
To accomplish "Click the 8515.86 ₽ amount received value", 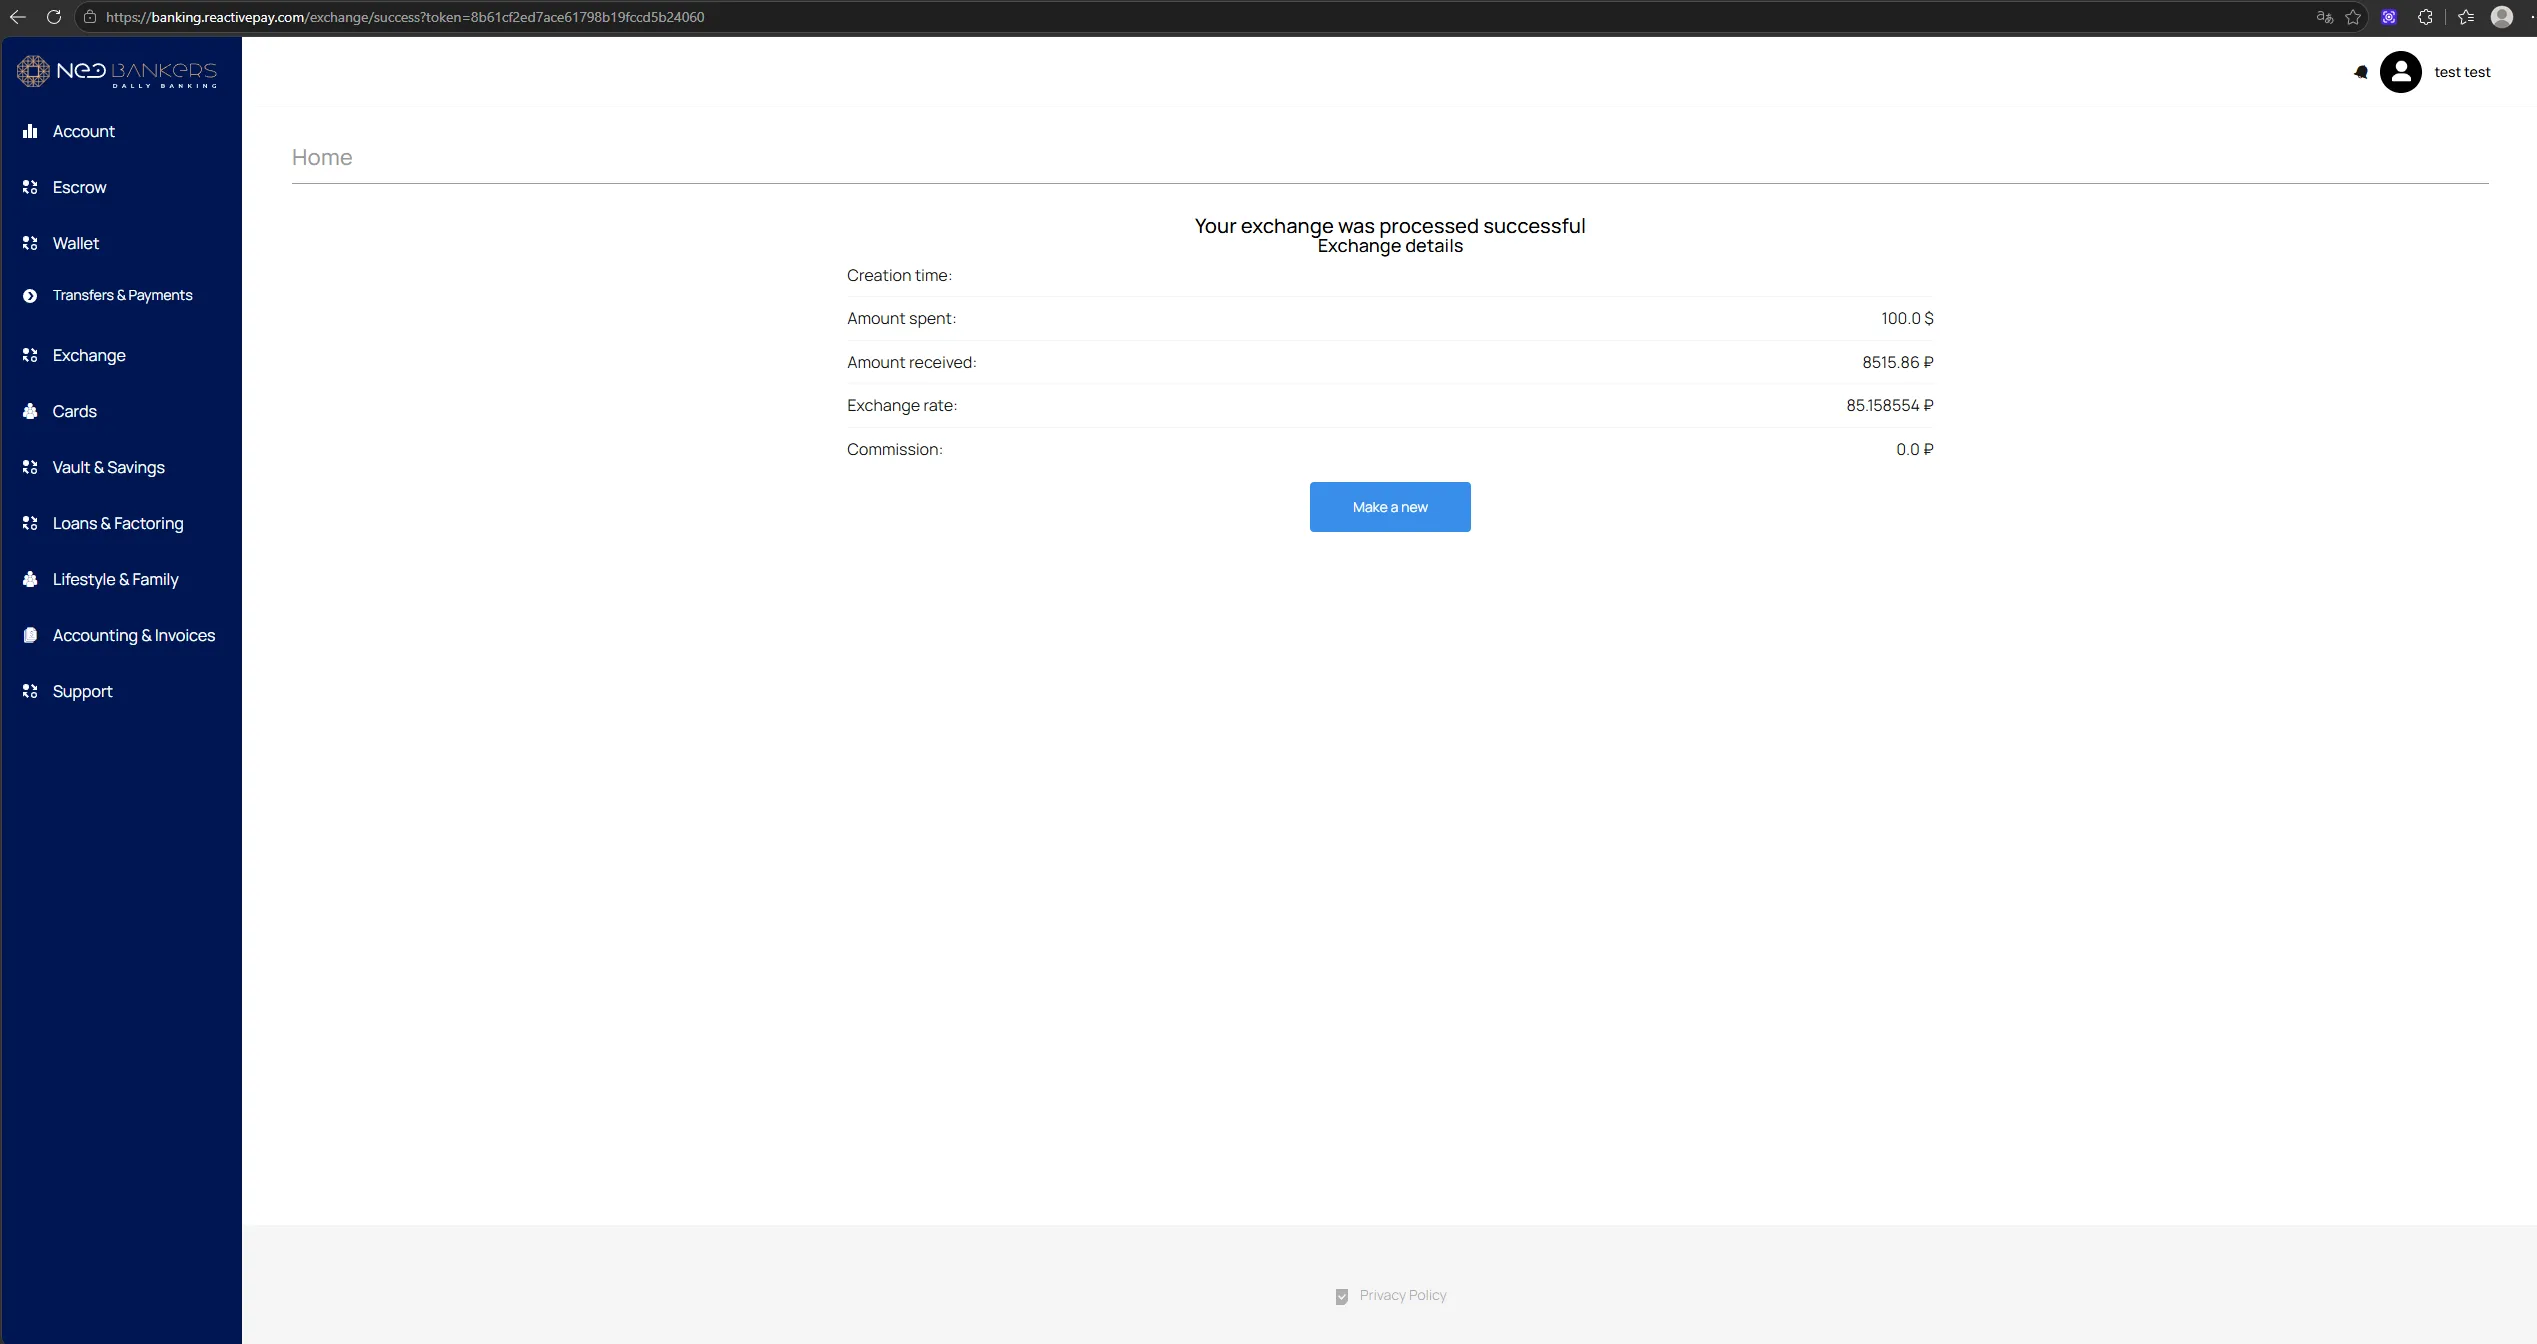I will tap(1897, 362).
